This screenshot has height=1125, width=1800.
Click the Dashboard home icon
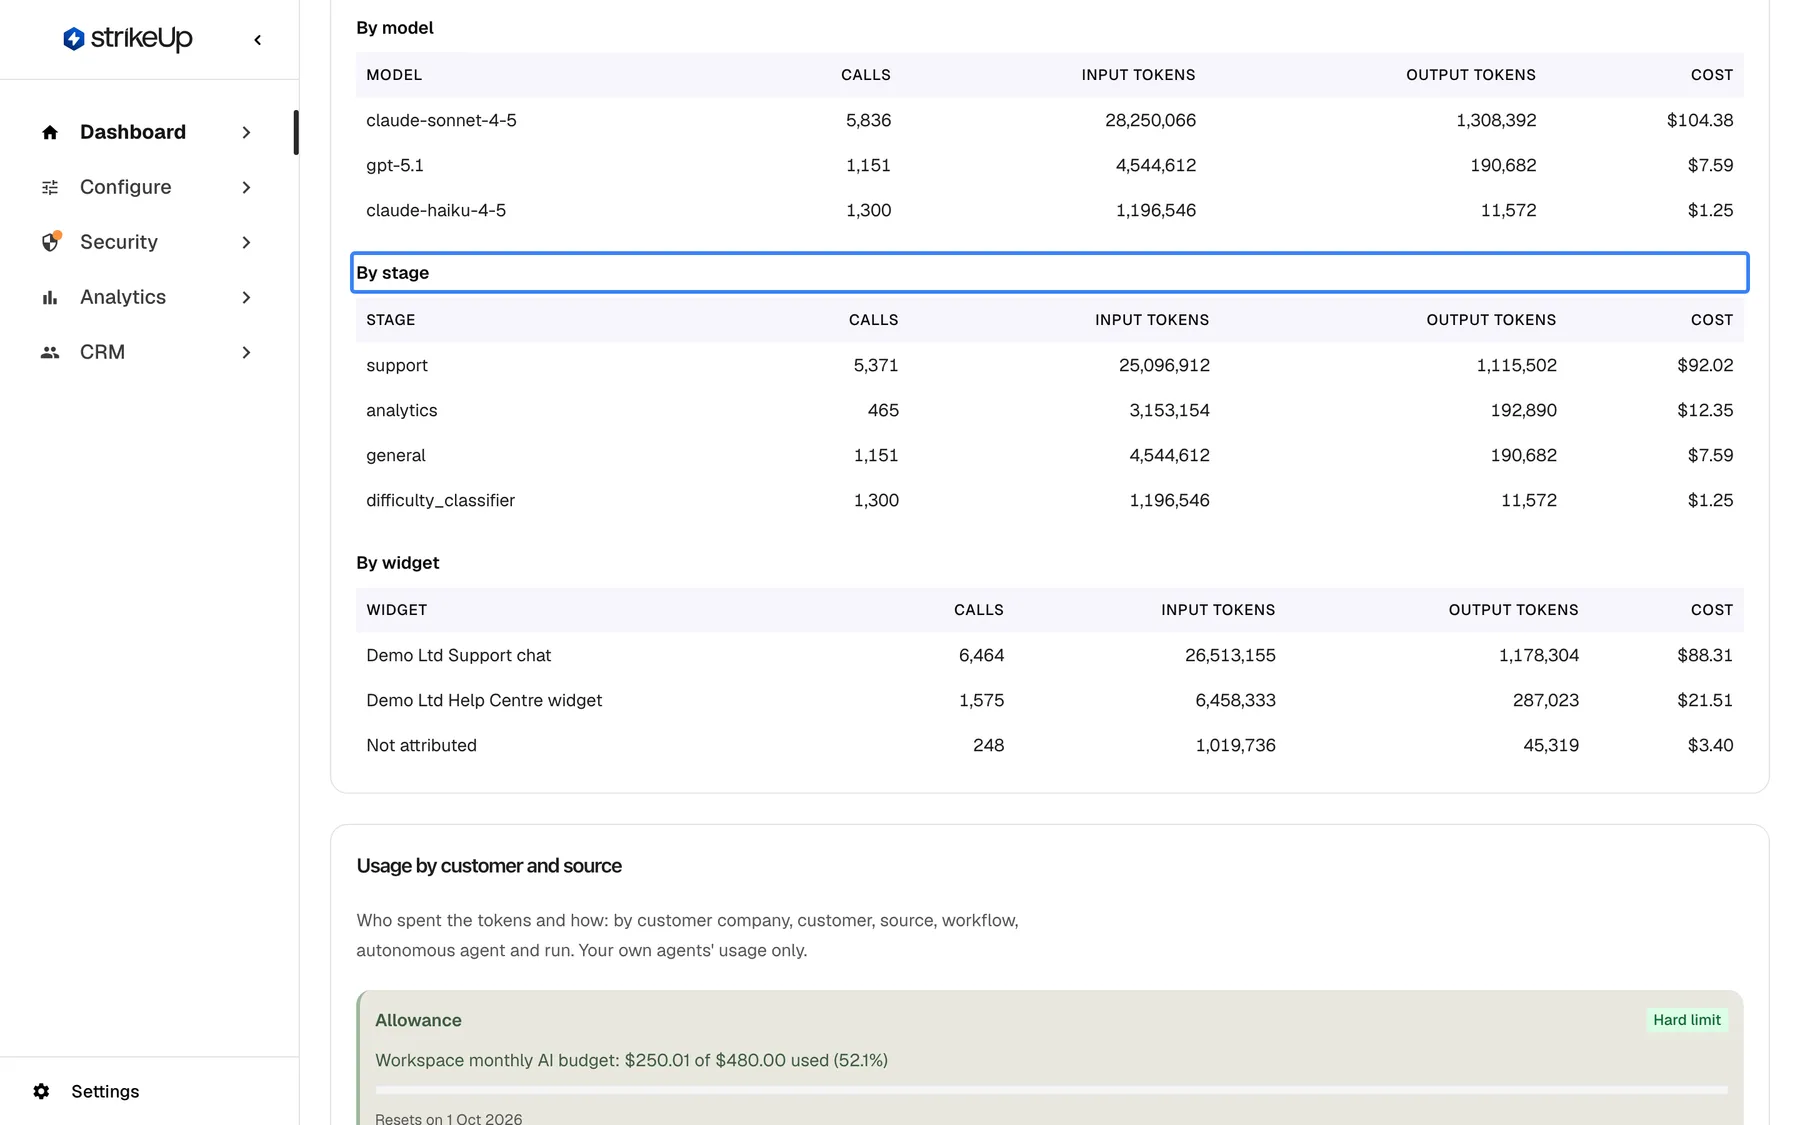50,132
